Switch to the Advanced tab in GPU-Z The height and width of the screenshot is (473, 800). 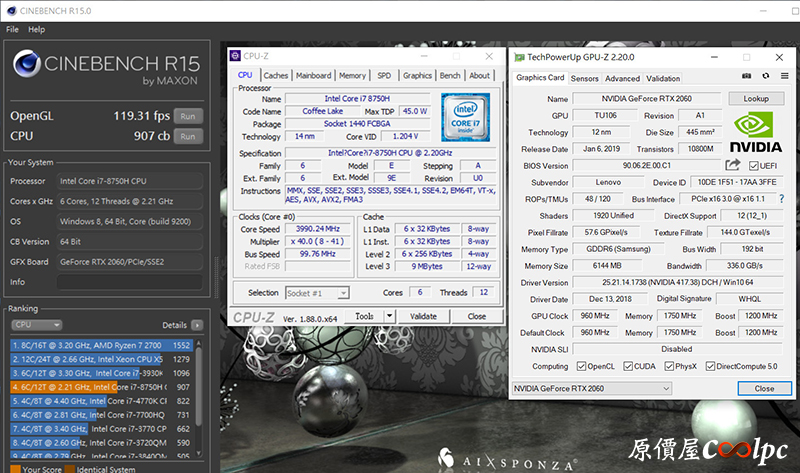pos(622,79)
